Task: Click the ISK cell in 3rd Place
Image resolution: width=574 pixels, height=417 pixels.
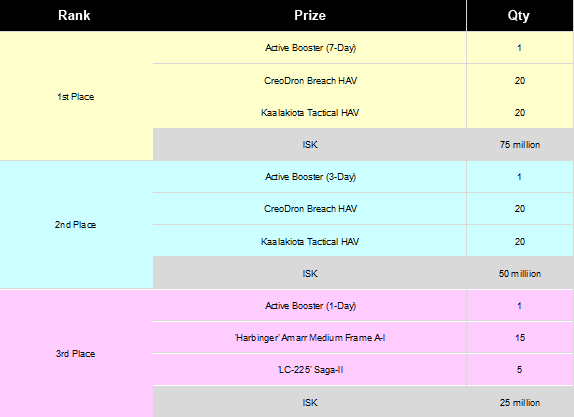Action: pos(310,402)
